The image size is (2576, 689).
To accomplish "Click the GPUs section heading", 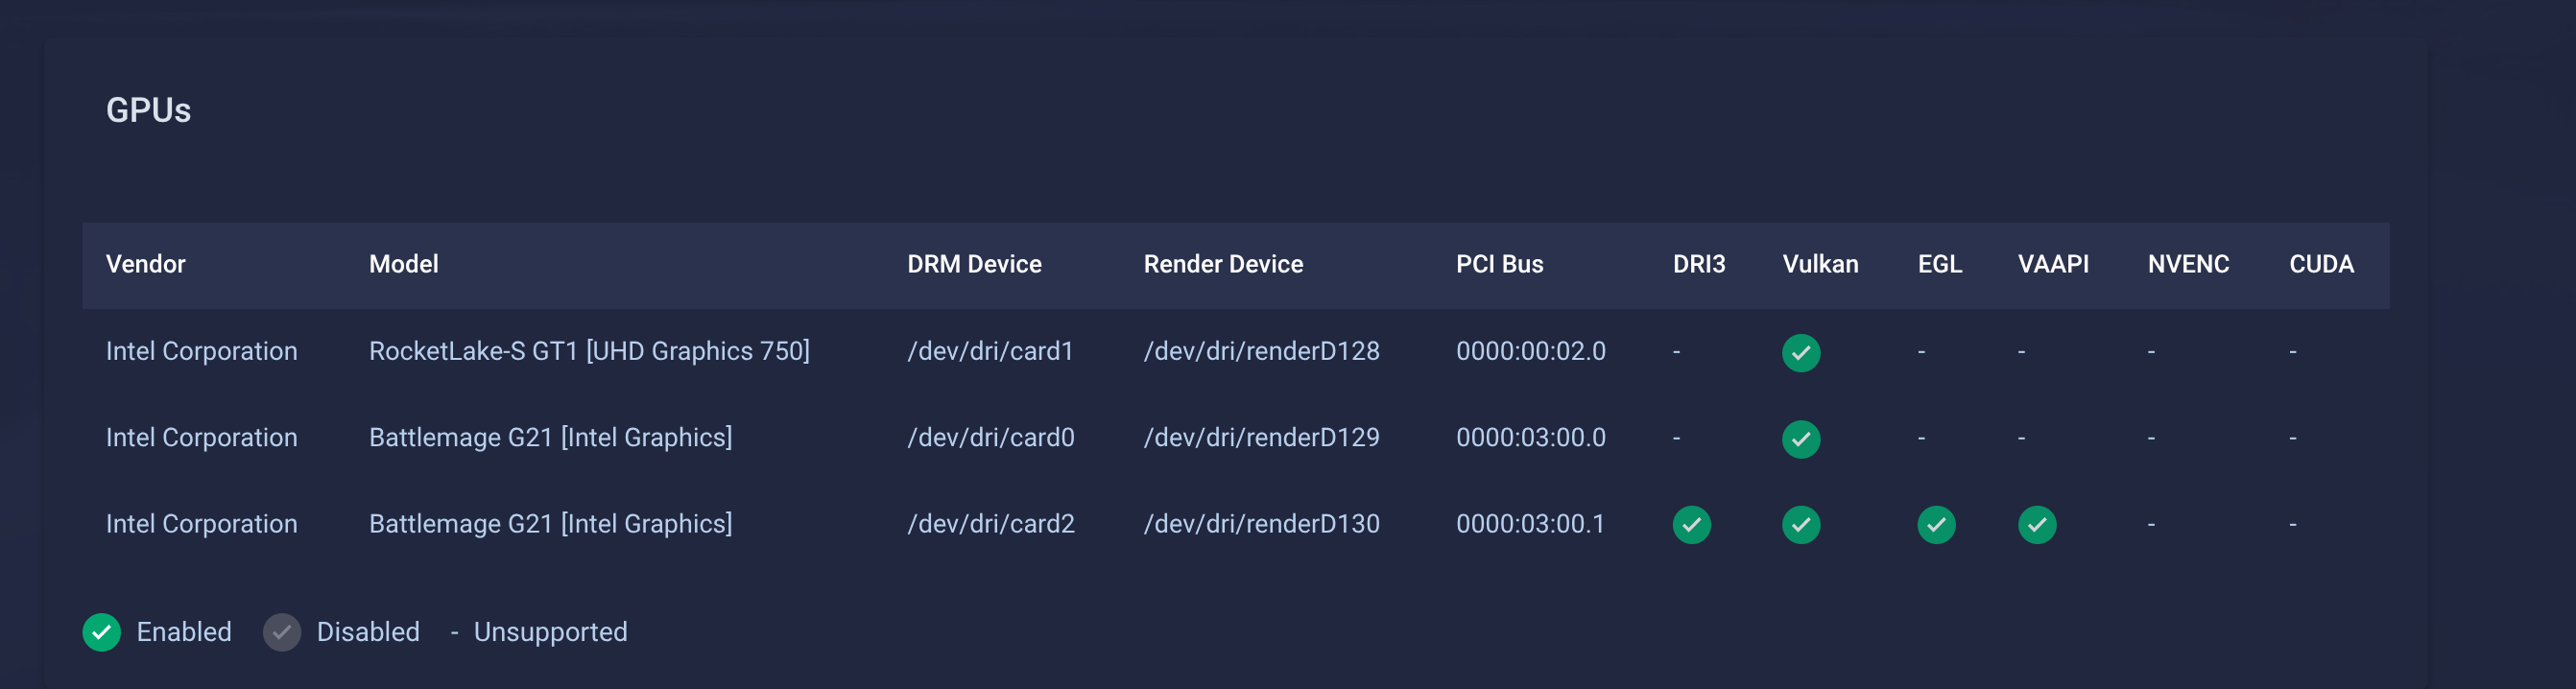I will [x=148, y=110].
